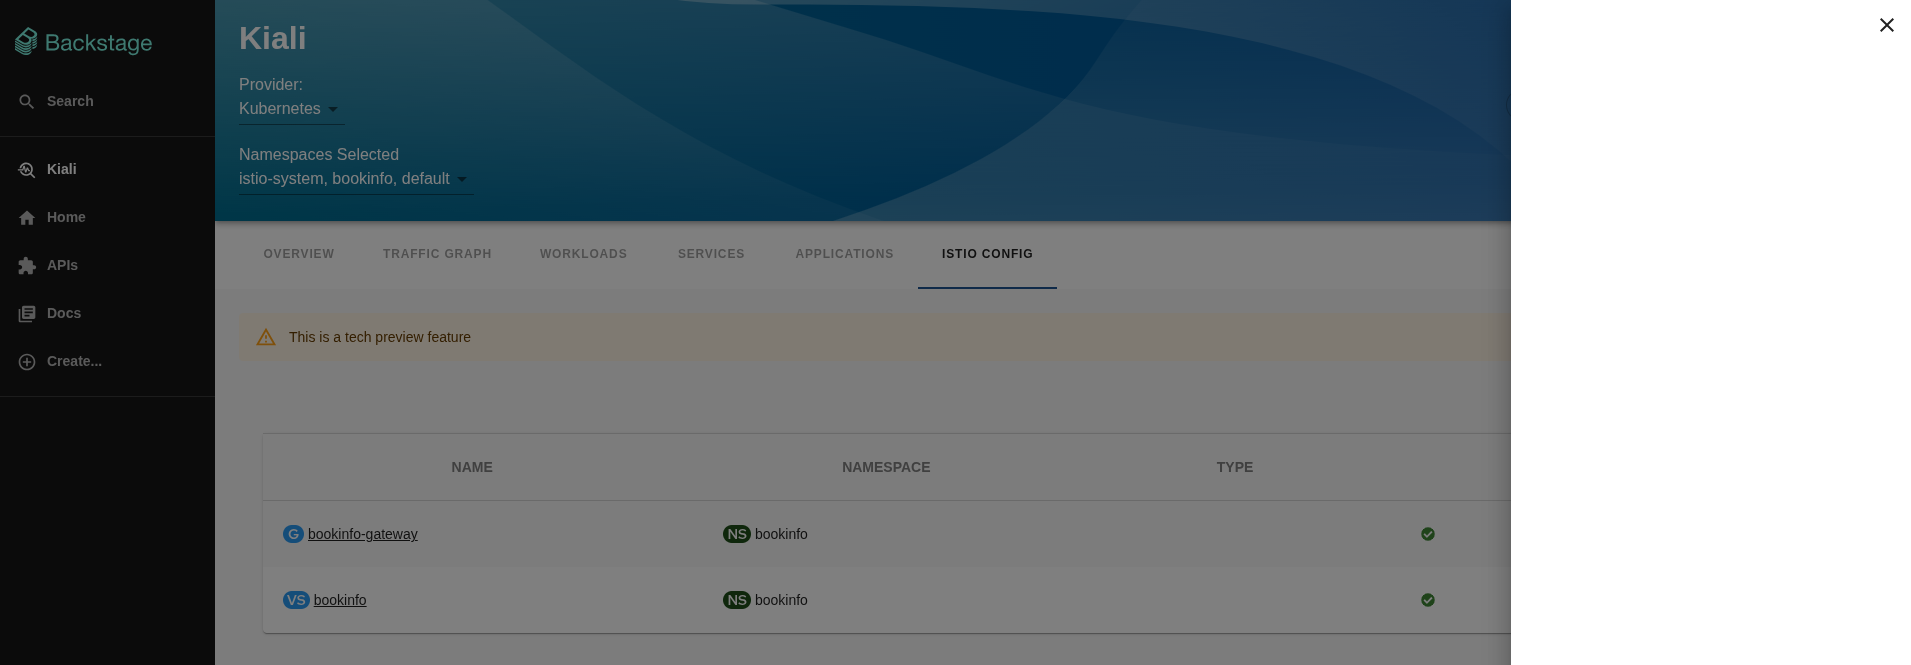Click valid checkmark in VS bookinfo row

1428,600
